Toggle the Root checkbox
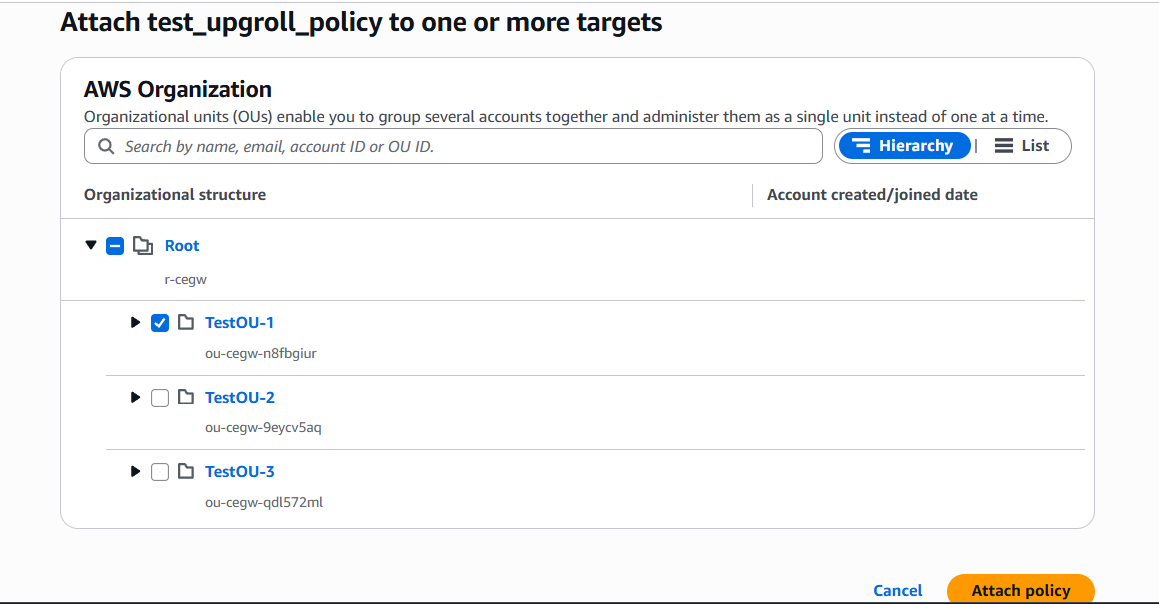This screenshot has height=604, width=1159. pyautogui.click(x=115, y=246)
